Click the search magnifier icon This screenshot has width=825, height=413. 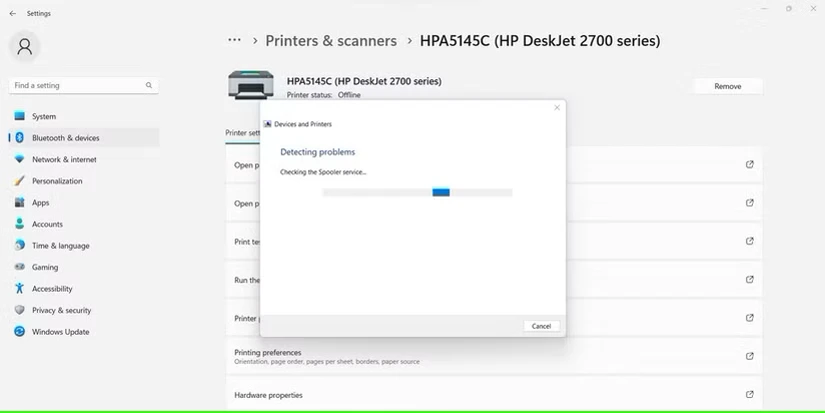pos(149,85)
